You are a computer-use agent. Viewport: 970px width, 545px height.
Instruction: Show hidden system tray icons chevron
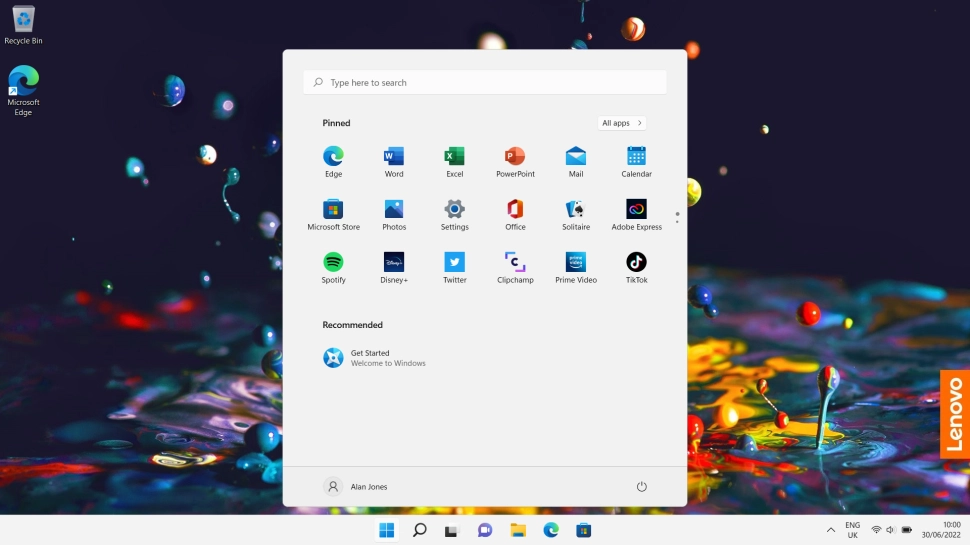click(830, 530)
